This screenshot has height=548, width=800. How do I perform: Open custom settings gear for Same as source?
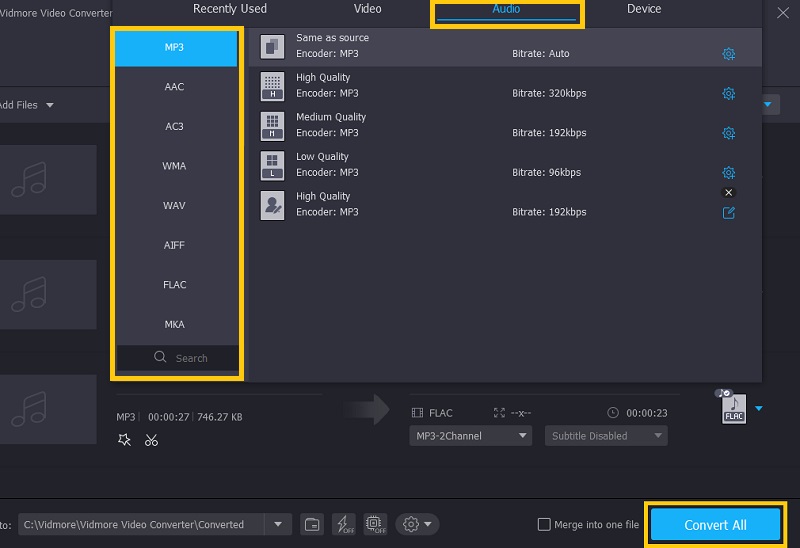tap(728, 54)
